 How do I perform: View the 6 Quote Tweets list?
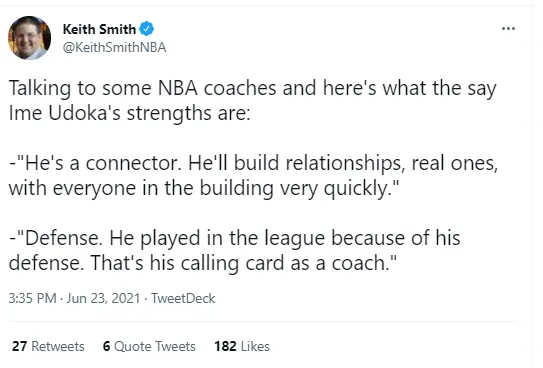pyautogui.click(x=149, y=346)
